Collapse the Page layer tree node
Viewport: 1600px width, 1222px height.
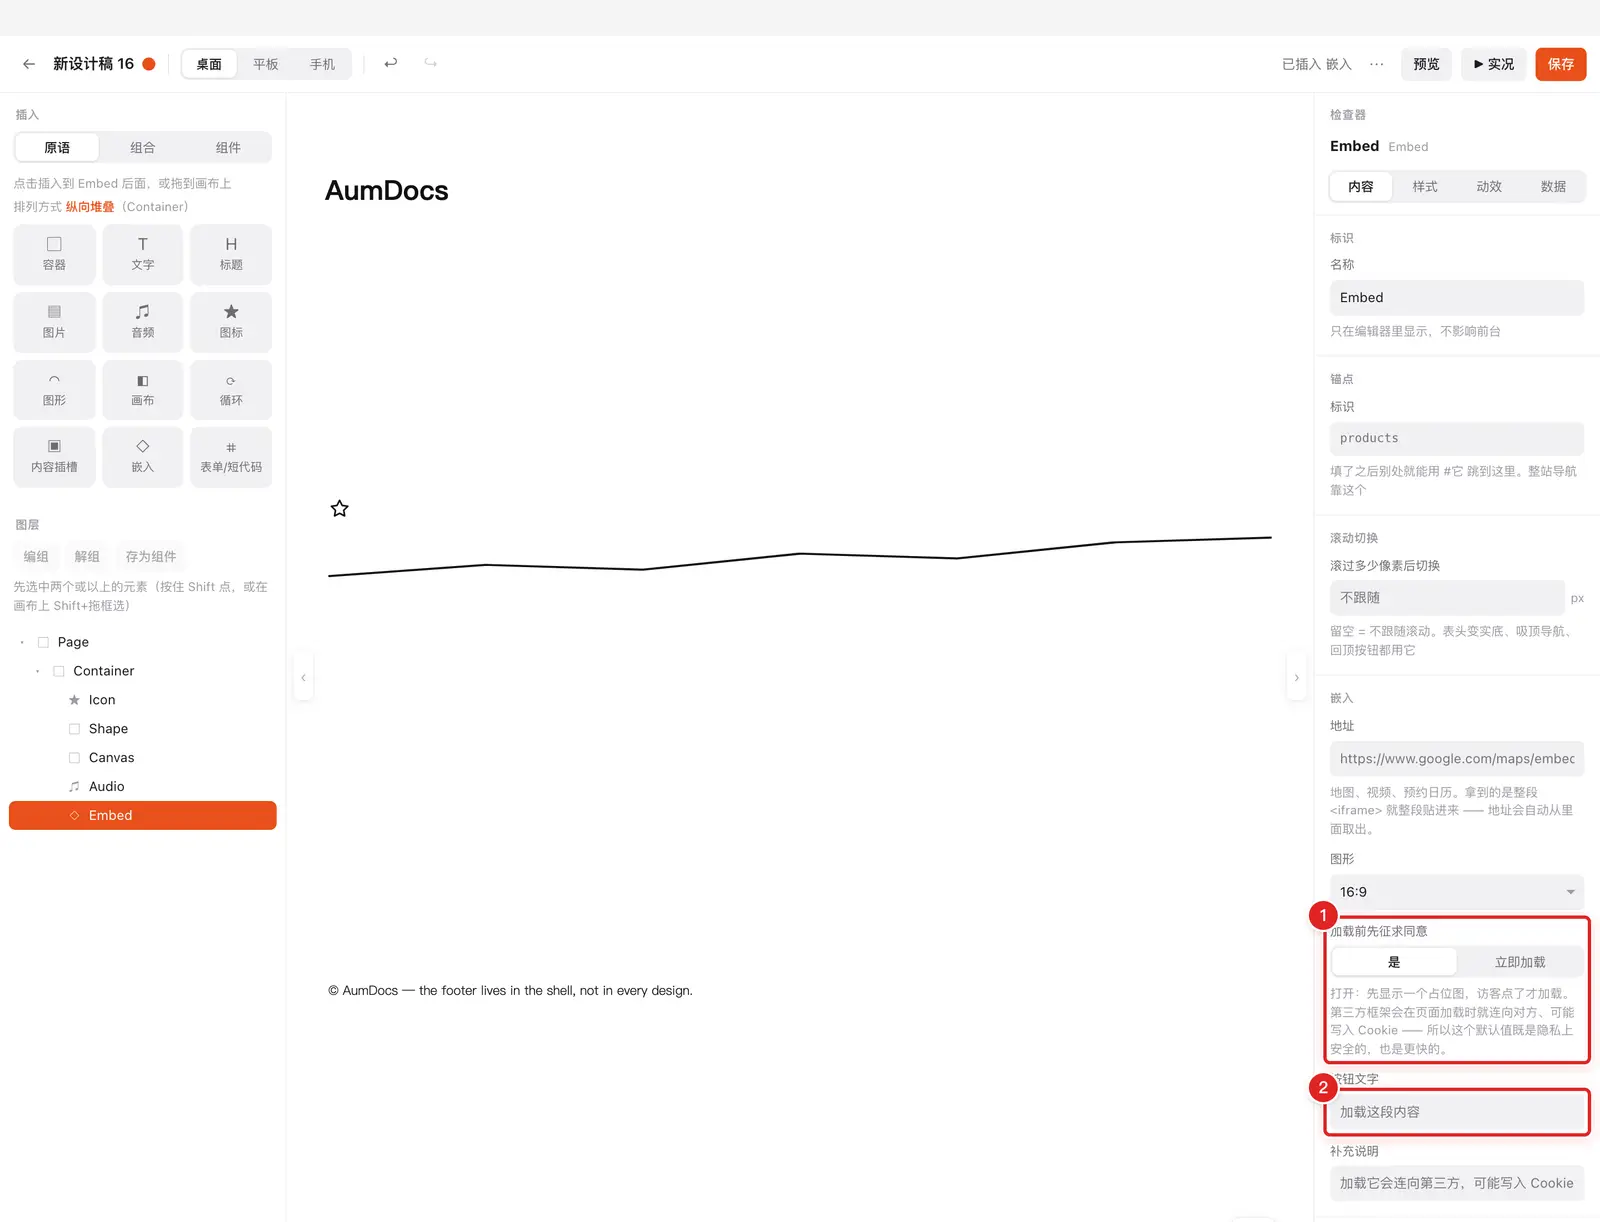22,642
